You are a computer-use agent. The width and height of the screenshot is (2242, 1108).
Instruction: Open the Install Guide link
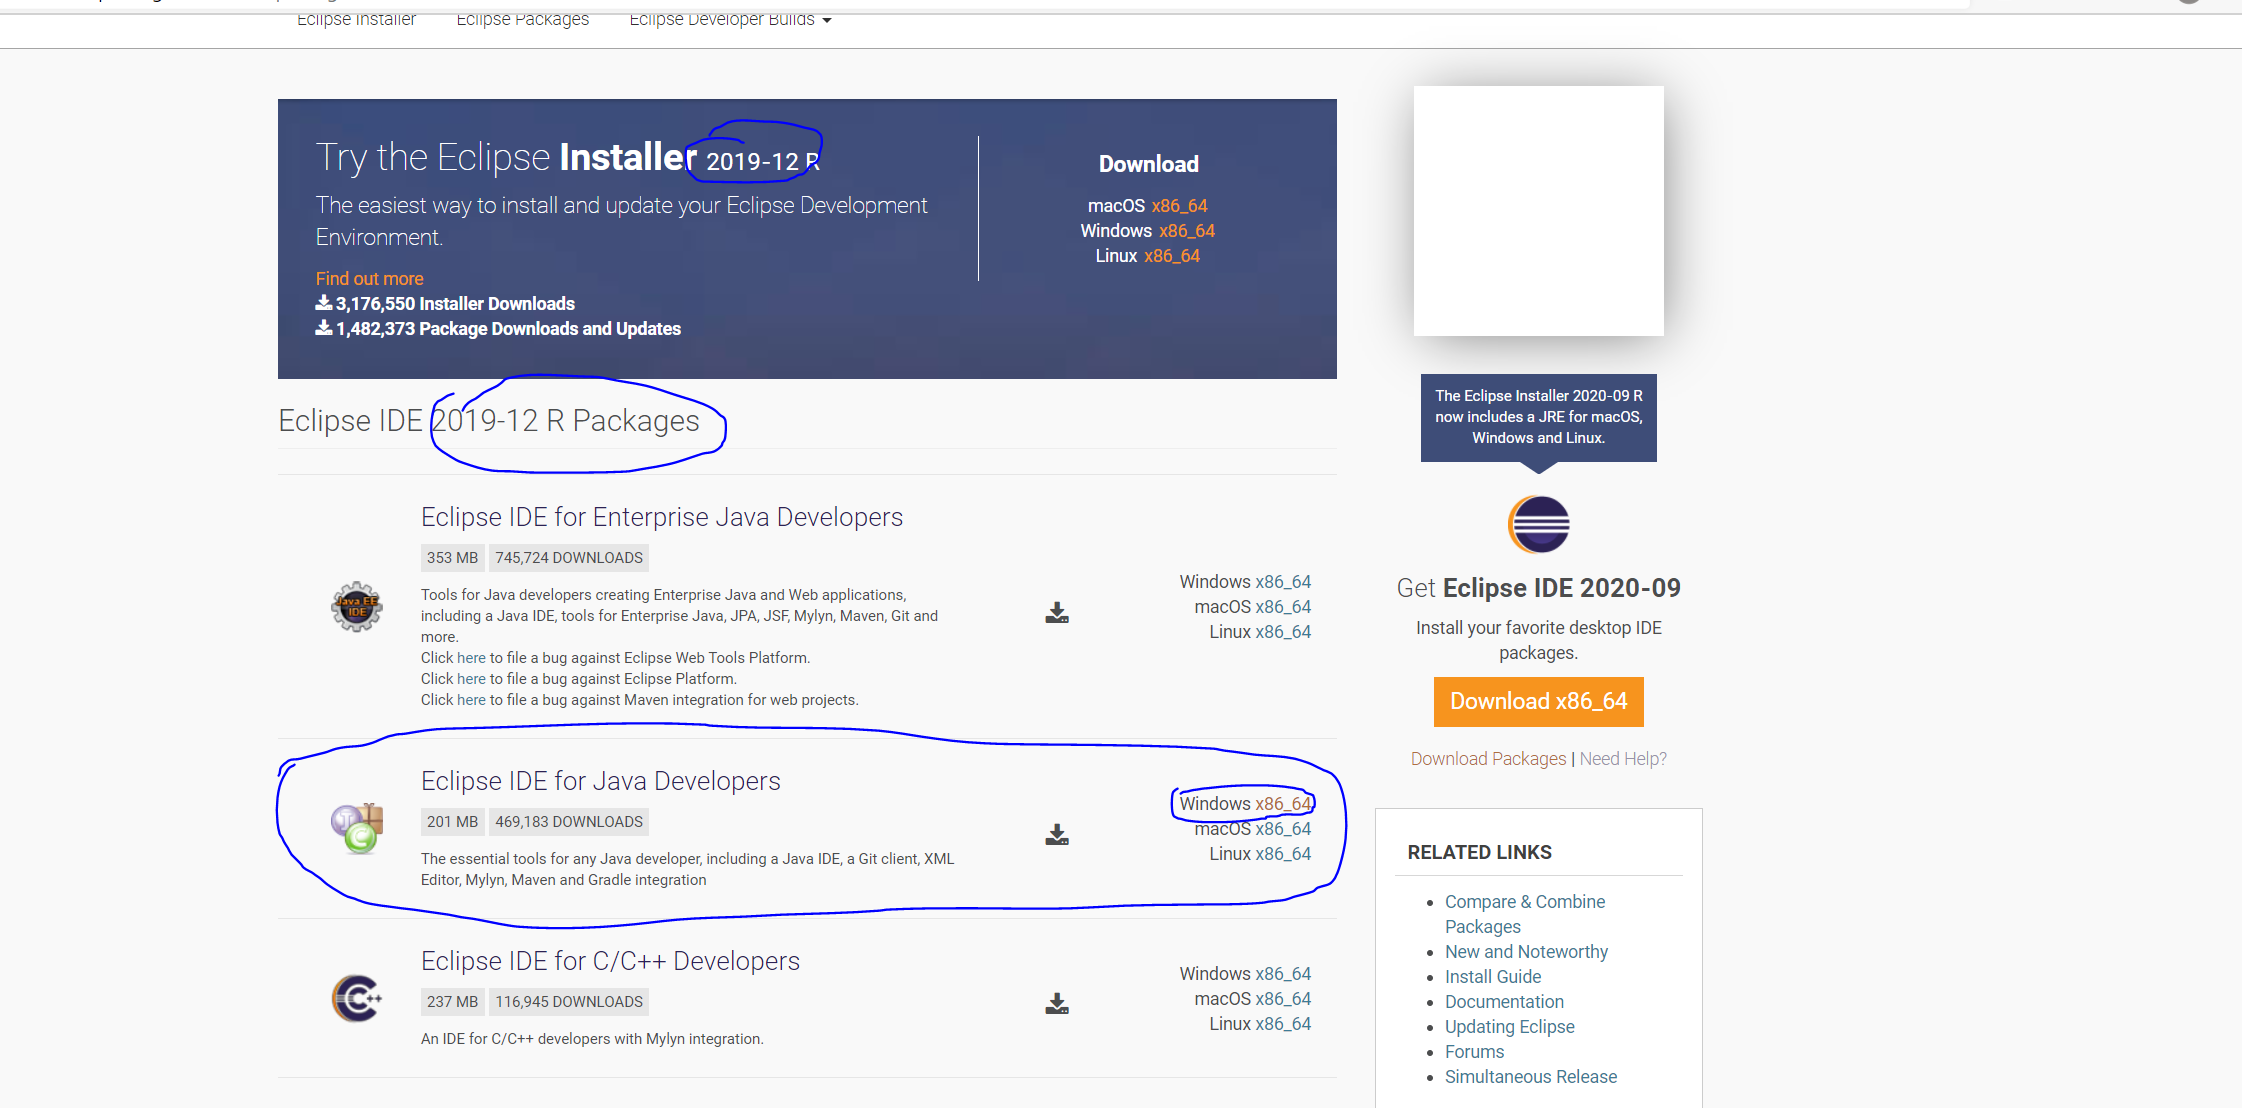click(x=1493, y=976)
